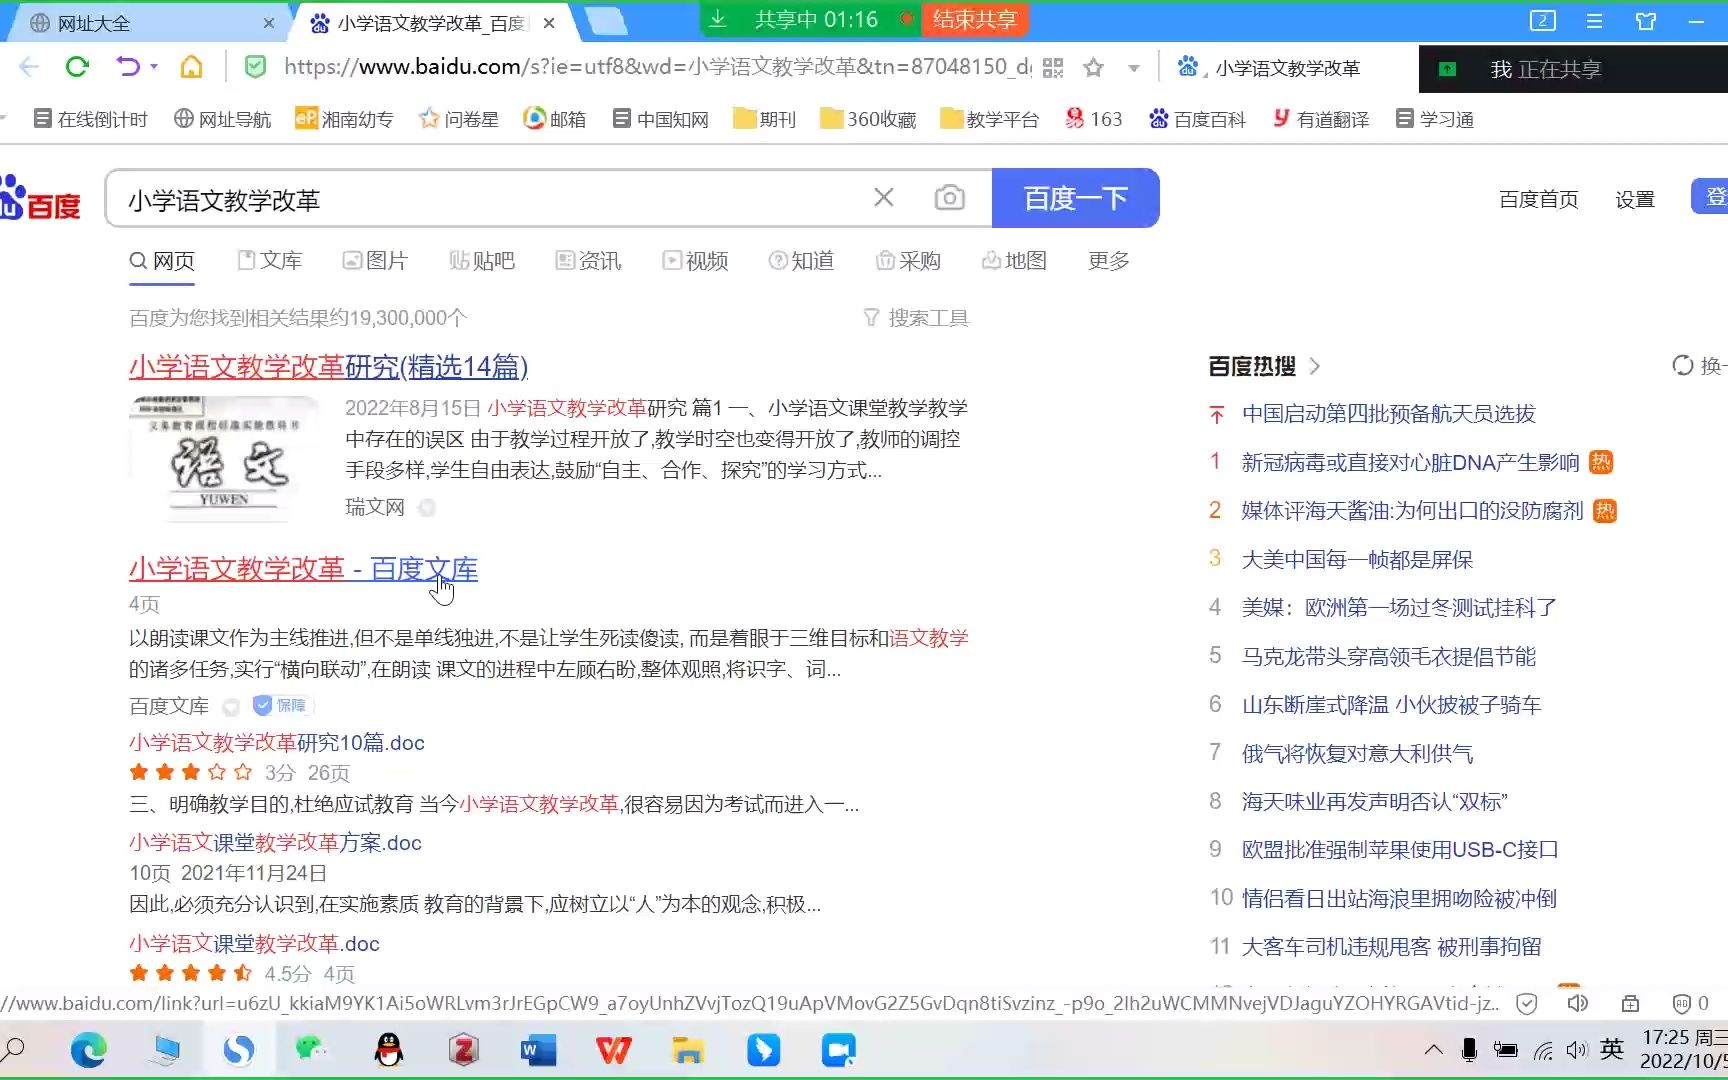Click the green shield security icon
1728x1080 pixels.
(255, 67)
